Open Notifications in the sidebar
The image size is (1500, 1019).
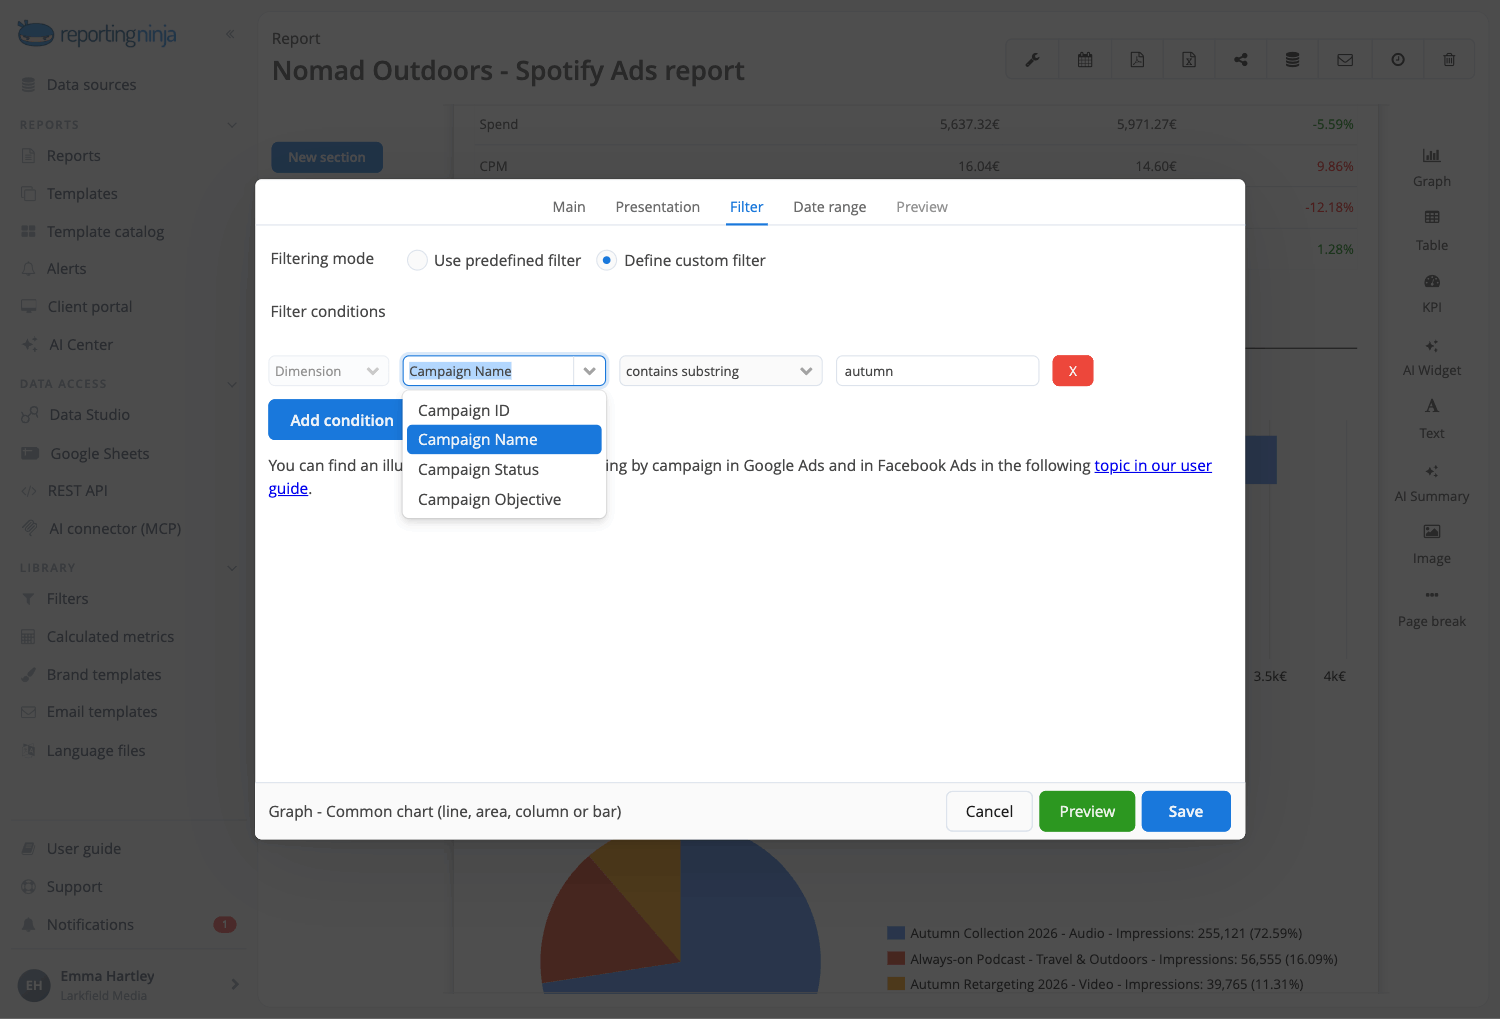90,925
